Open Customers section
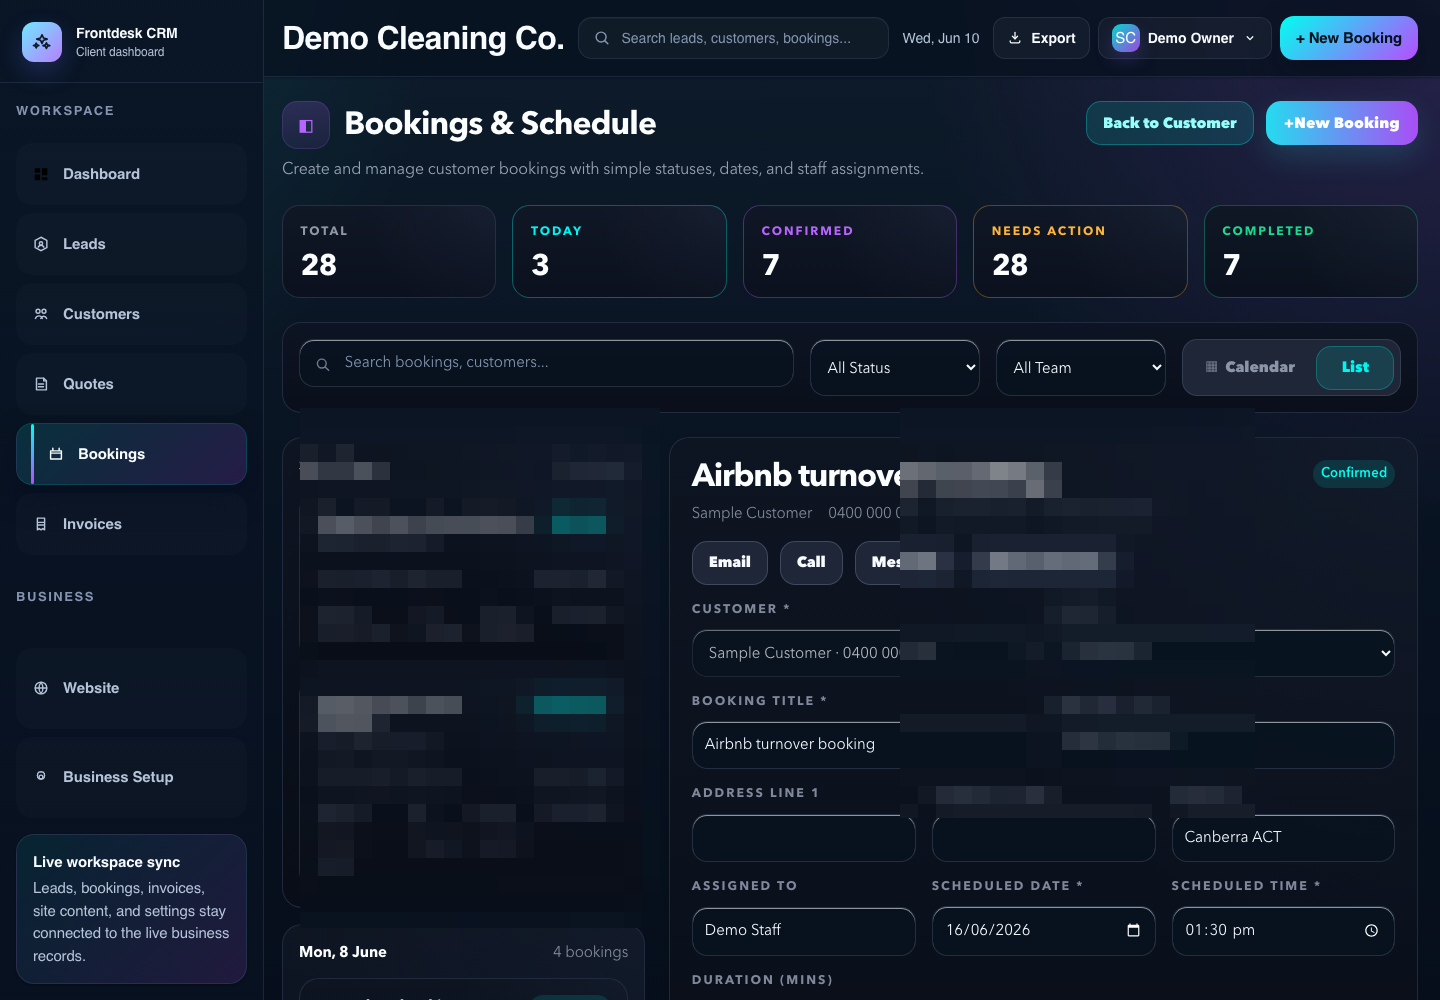The height and width of the screenshot is (1000, 1440). tap(131, 314)
